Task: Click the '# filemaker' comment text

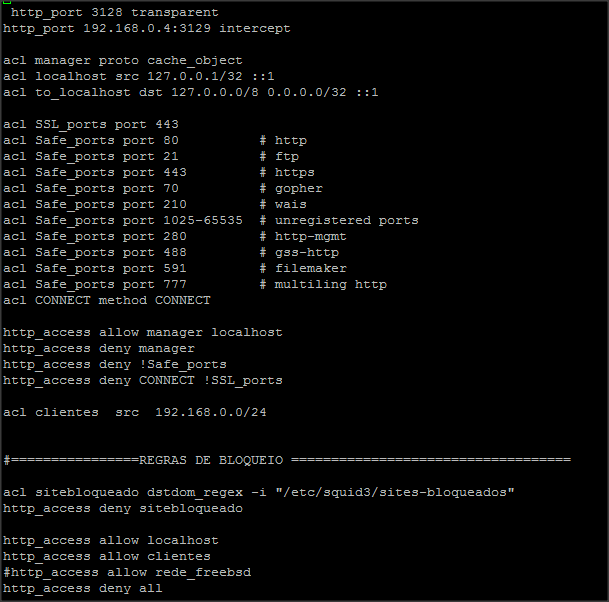Action: coord(303,268)
